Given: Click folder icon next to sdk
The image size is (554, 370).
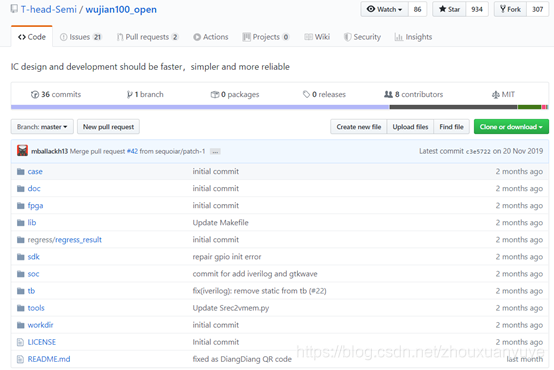Looking at the screenshot, I should [x=20, y=257].
